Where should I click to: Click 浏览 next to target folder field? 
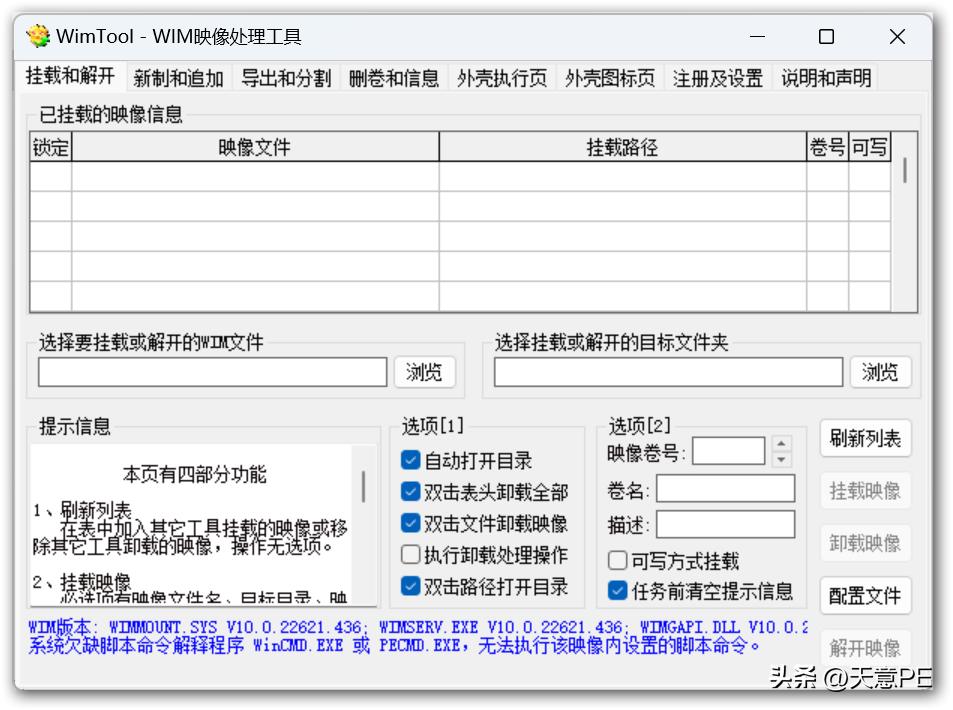click(x=880, y=372)
